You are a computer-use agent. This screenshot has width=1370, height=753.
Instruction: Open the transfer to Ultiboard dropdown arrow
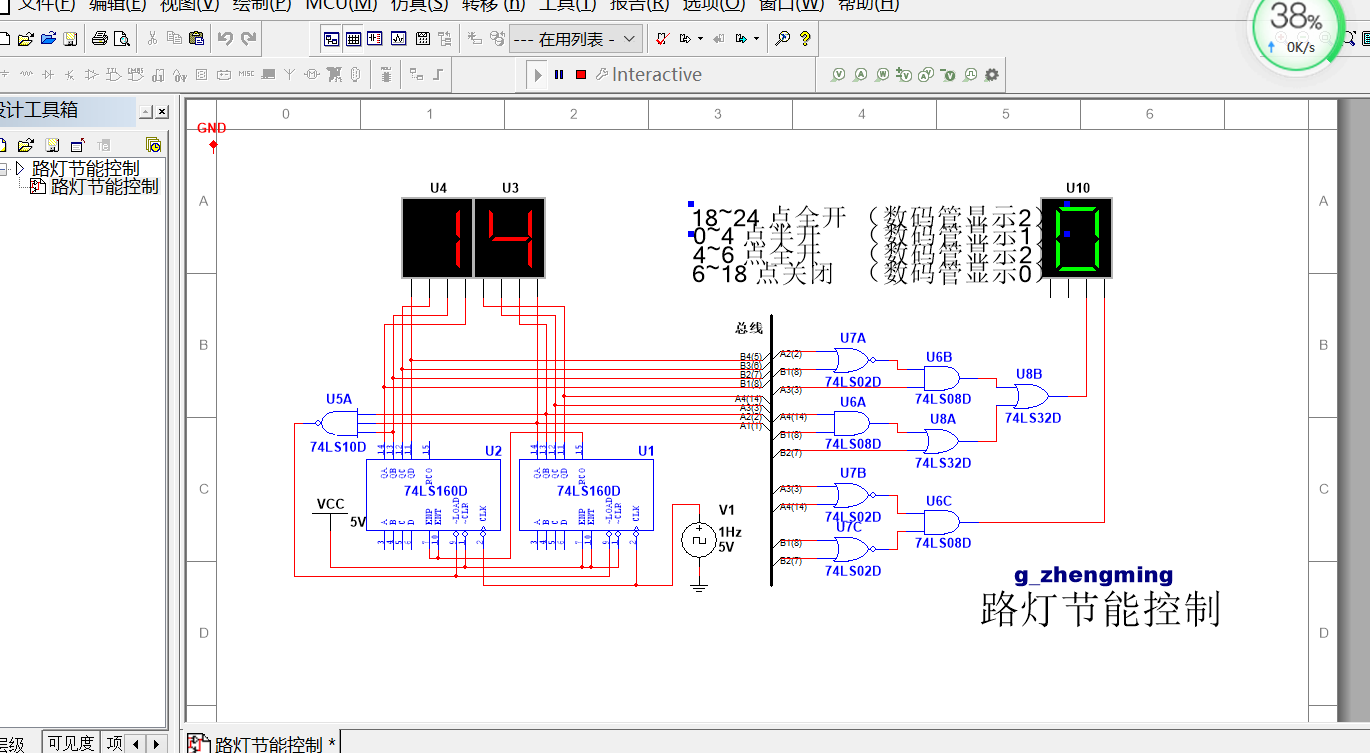click(701, 39)
